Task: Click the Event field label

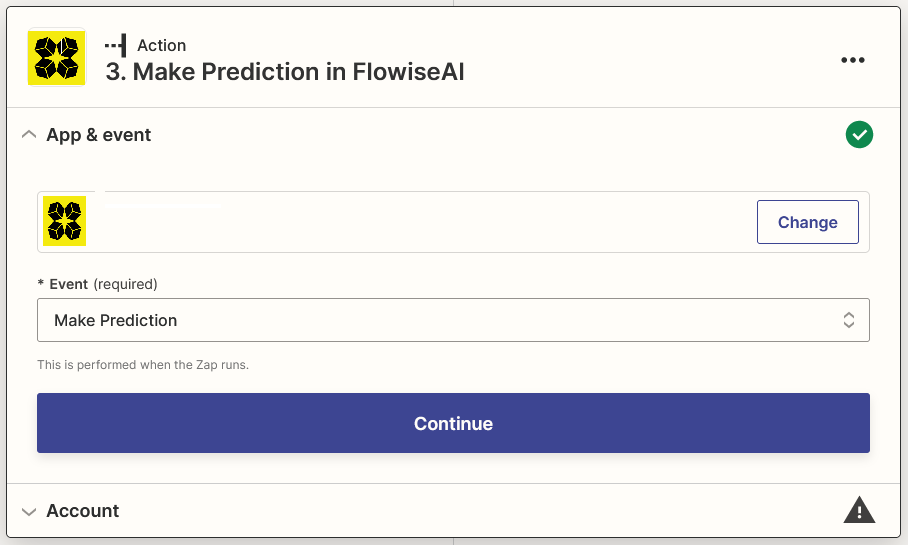Action: pyautogui.click(x=68, y=284)
